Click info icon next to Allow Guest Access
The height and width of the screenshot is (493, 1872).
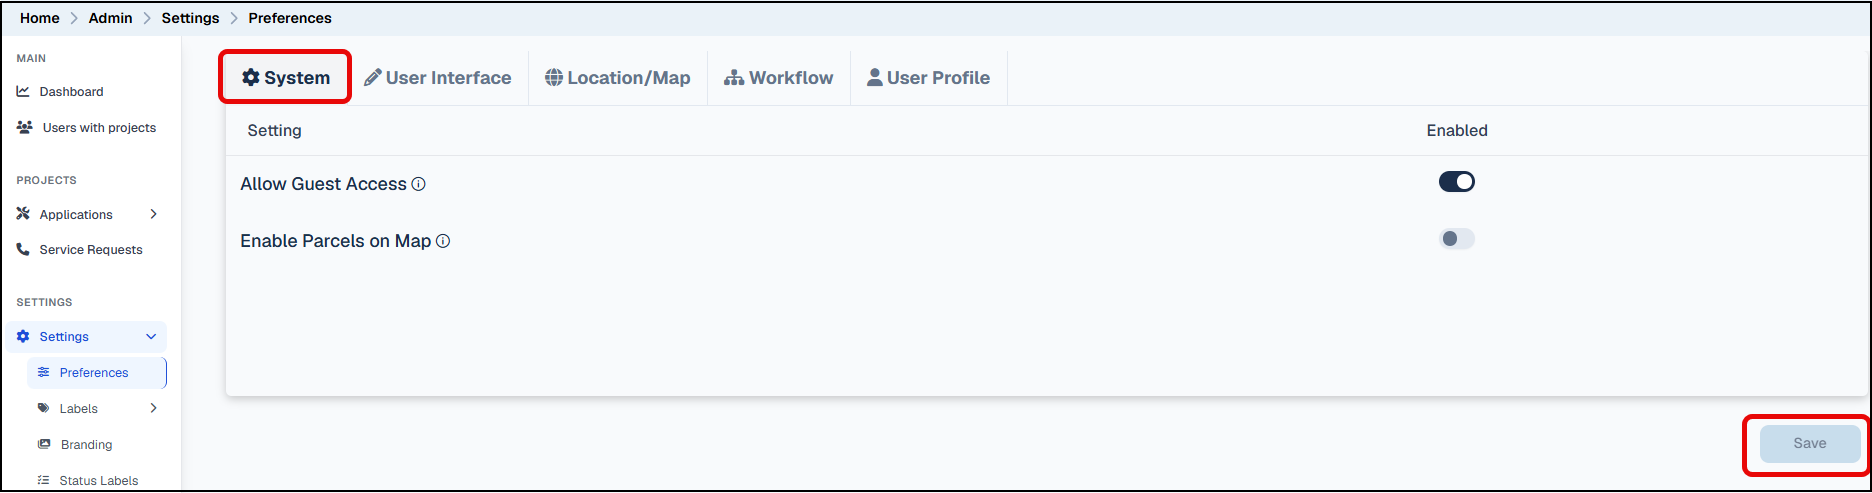click(419, 184)
